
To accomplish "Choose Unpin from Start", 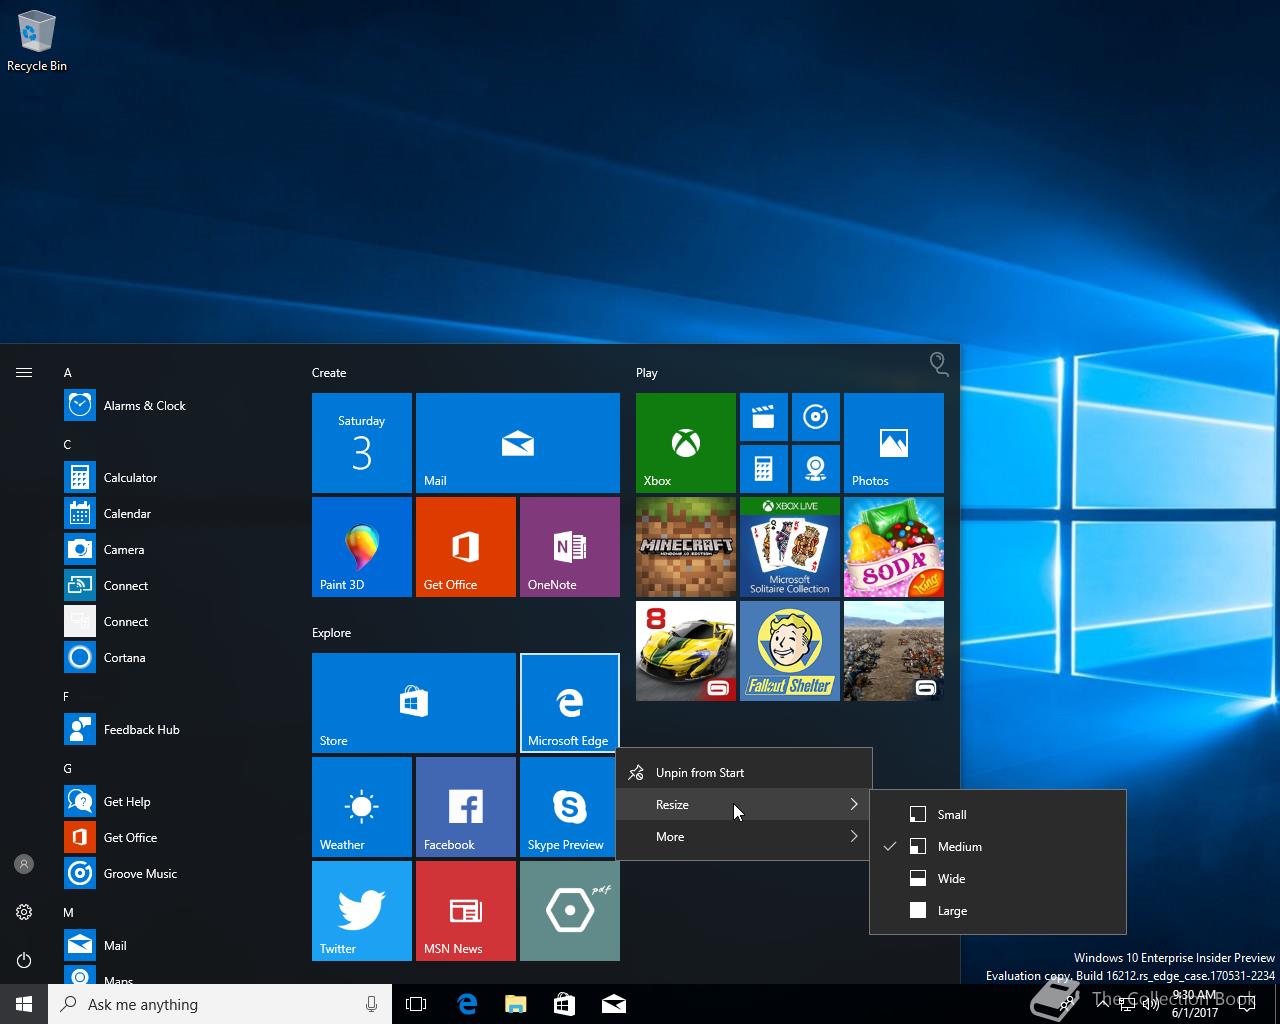I will pyautogui.click(x=744, y=773).
